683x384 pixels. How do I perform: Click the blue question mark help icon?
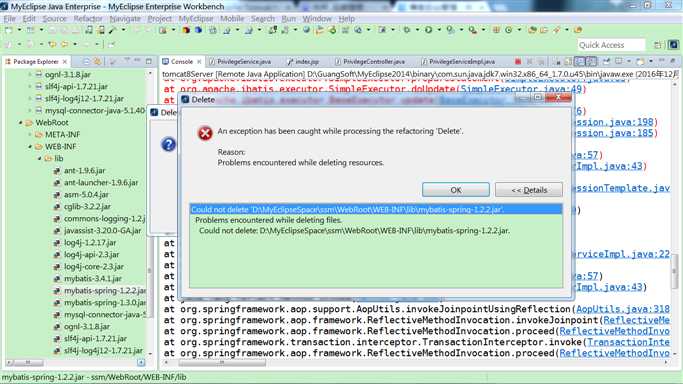(x=168, y=144)
